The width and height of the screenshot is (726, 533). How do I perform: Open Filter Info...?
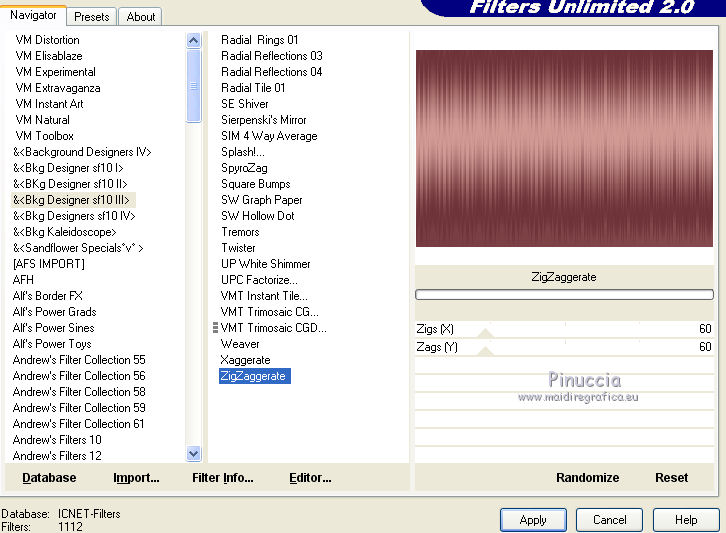(x=223, y=477)
